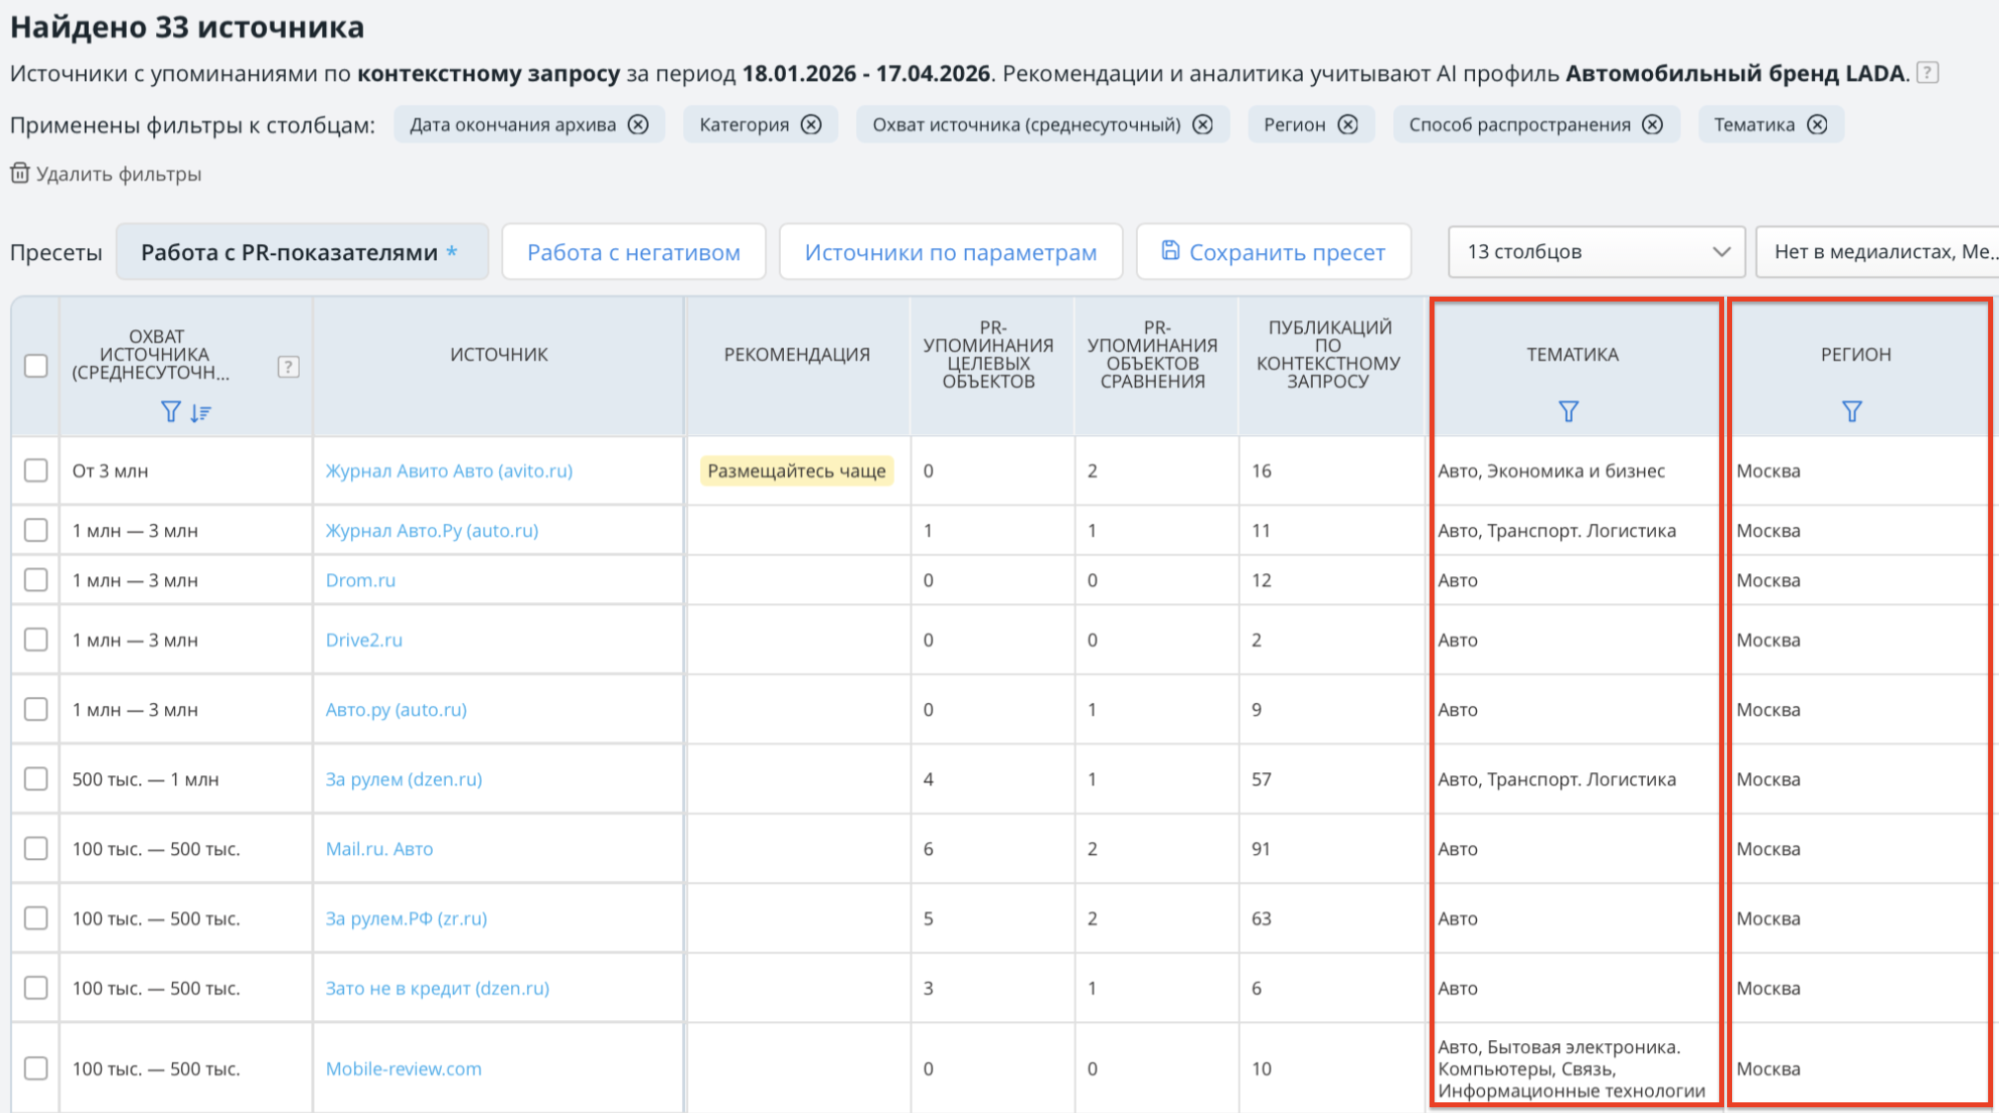Open the Drom.ru source link
This screenshot has width=1999, height=1114.
[361, 580]
